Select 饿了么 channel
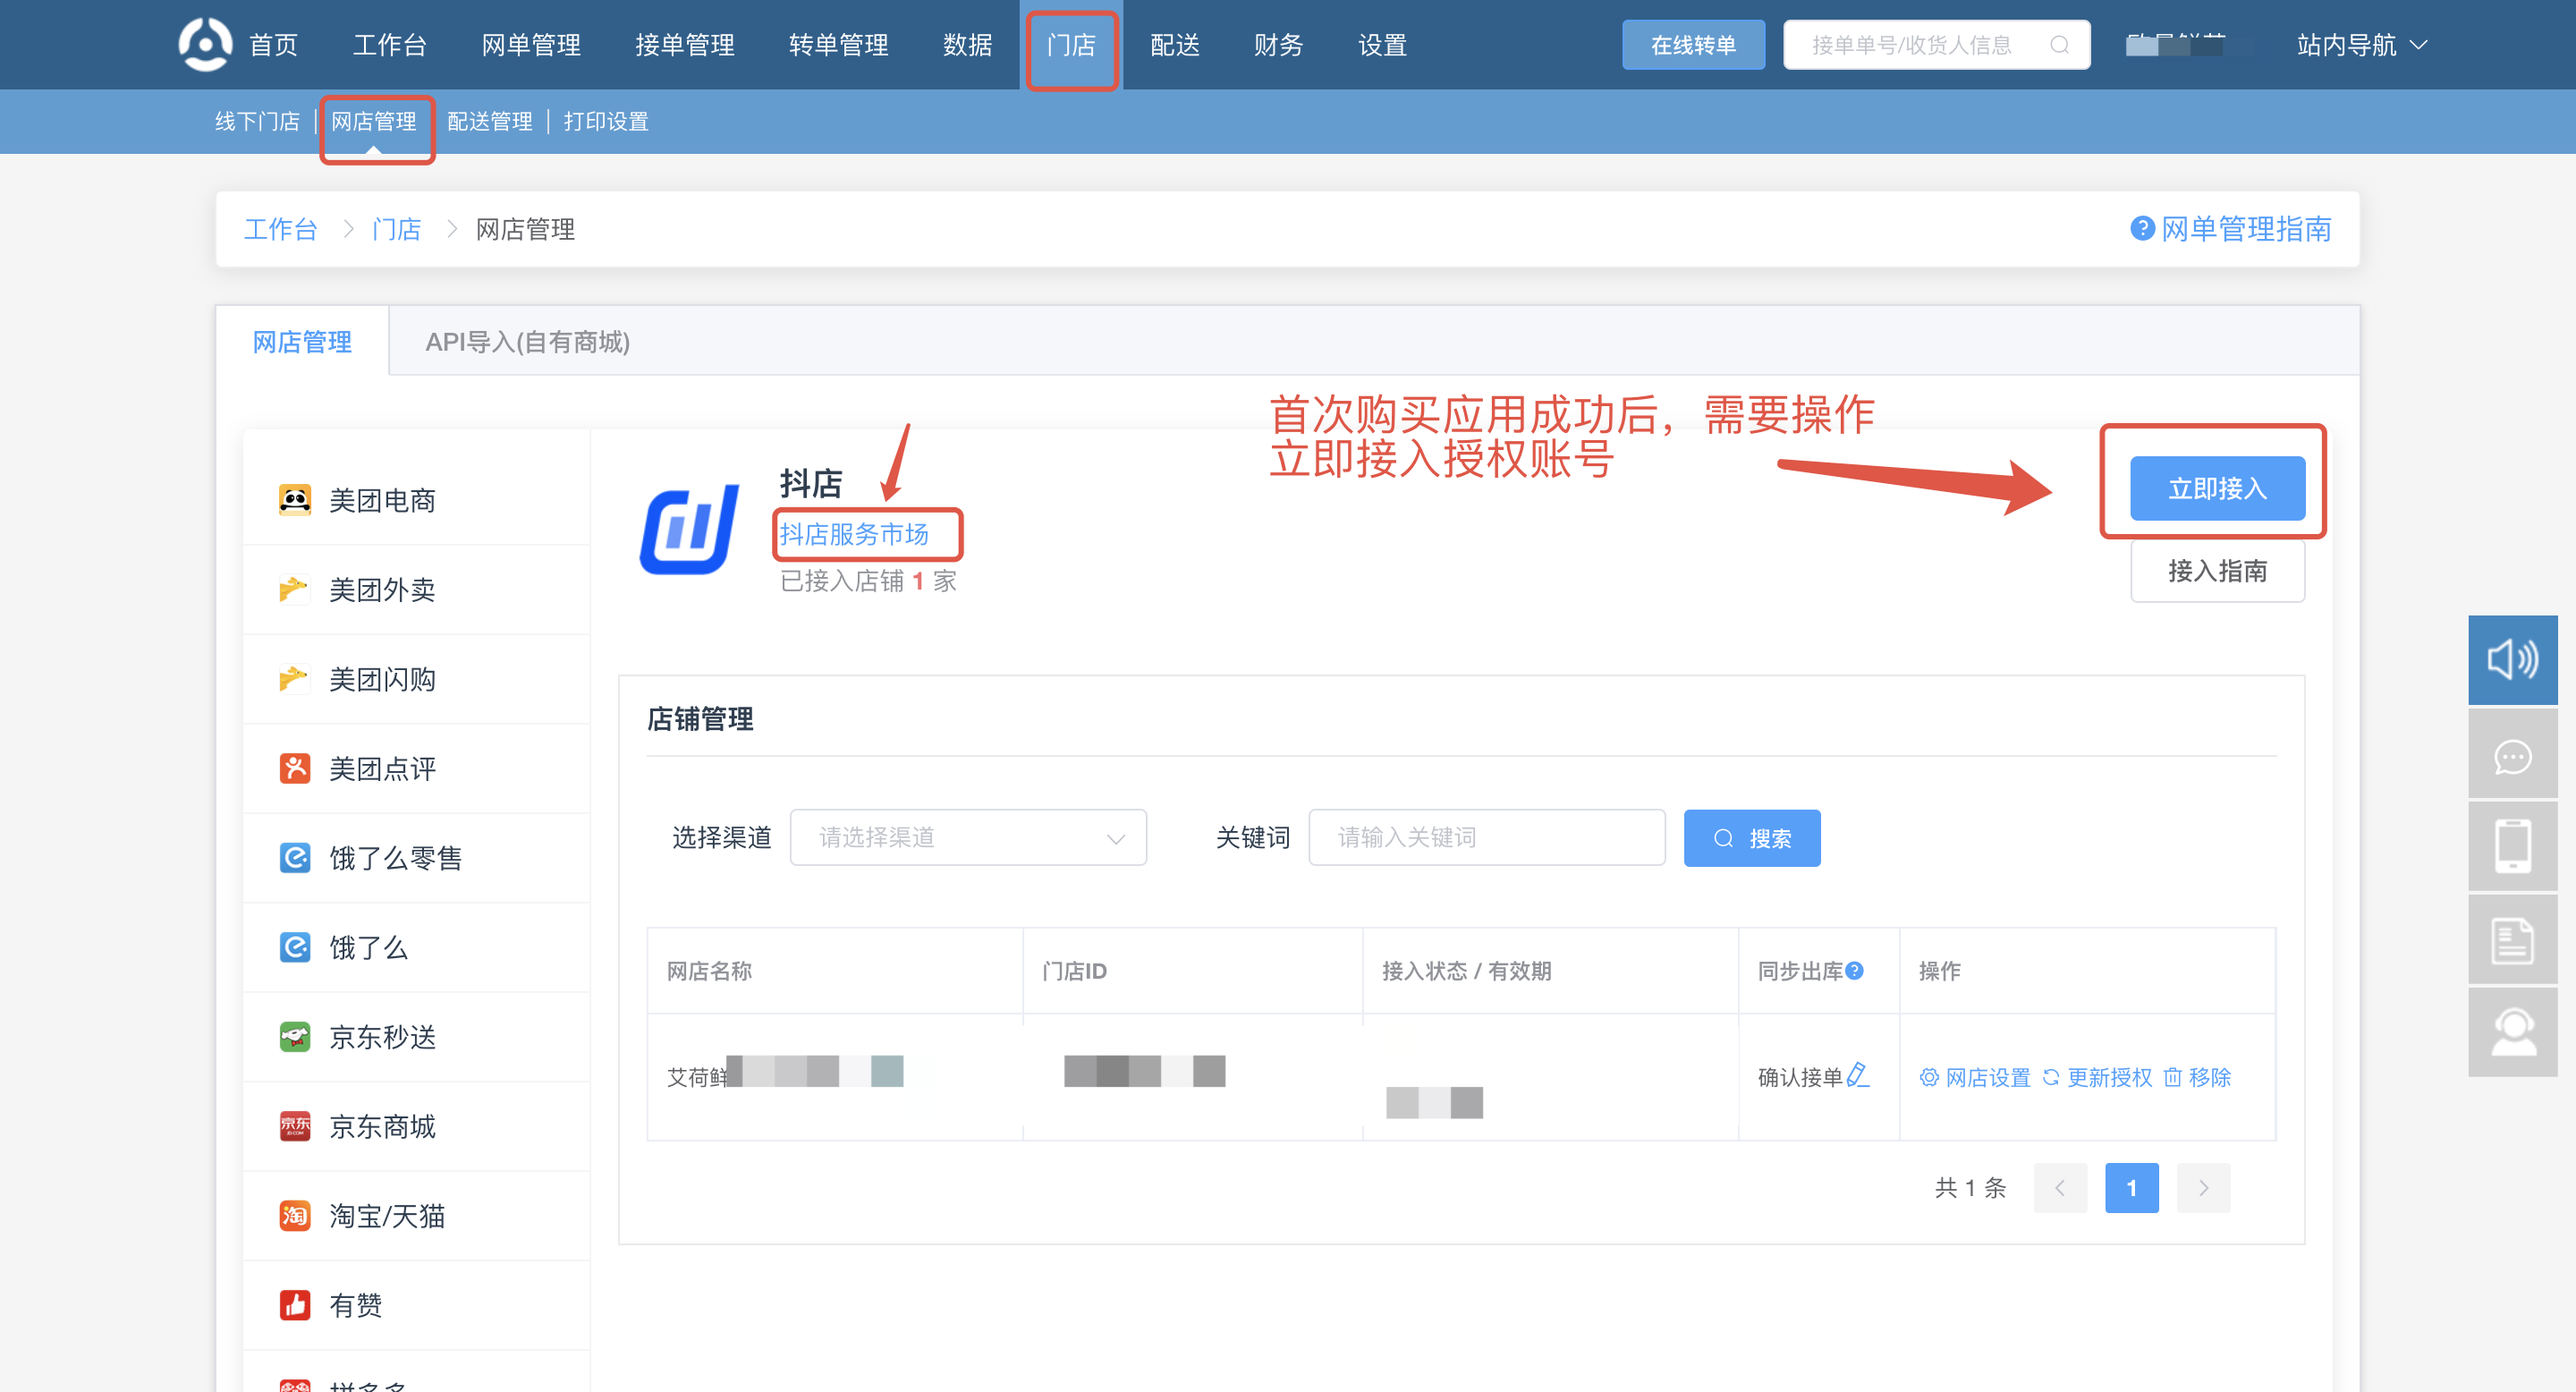This screenshot has height=1392, width=2576. coord(417,948)
